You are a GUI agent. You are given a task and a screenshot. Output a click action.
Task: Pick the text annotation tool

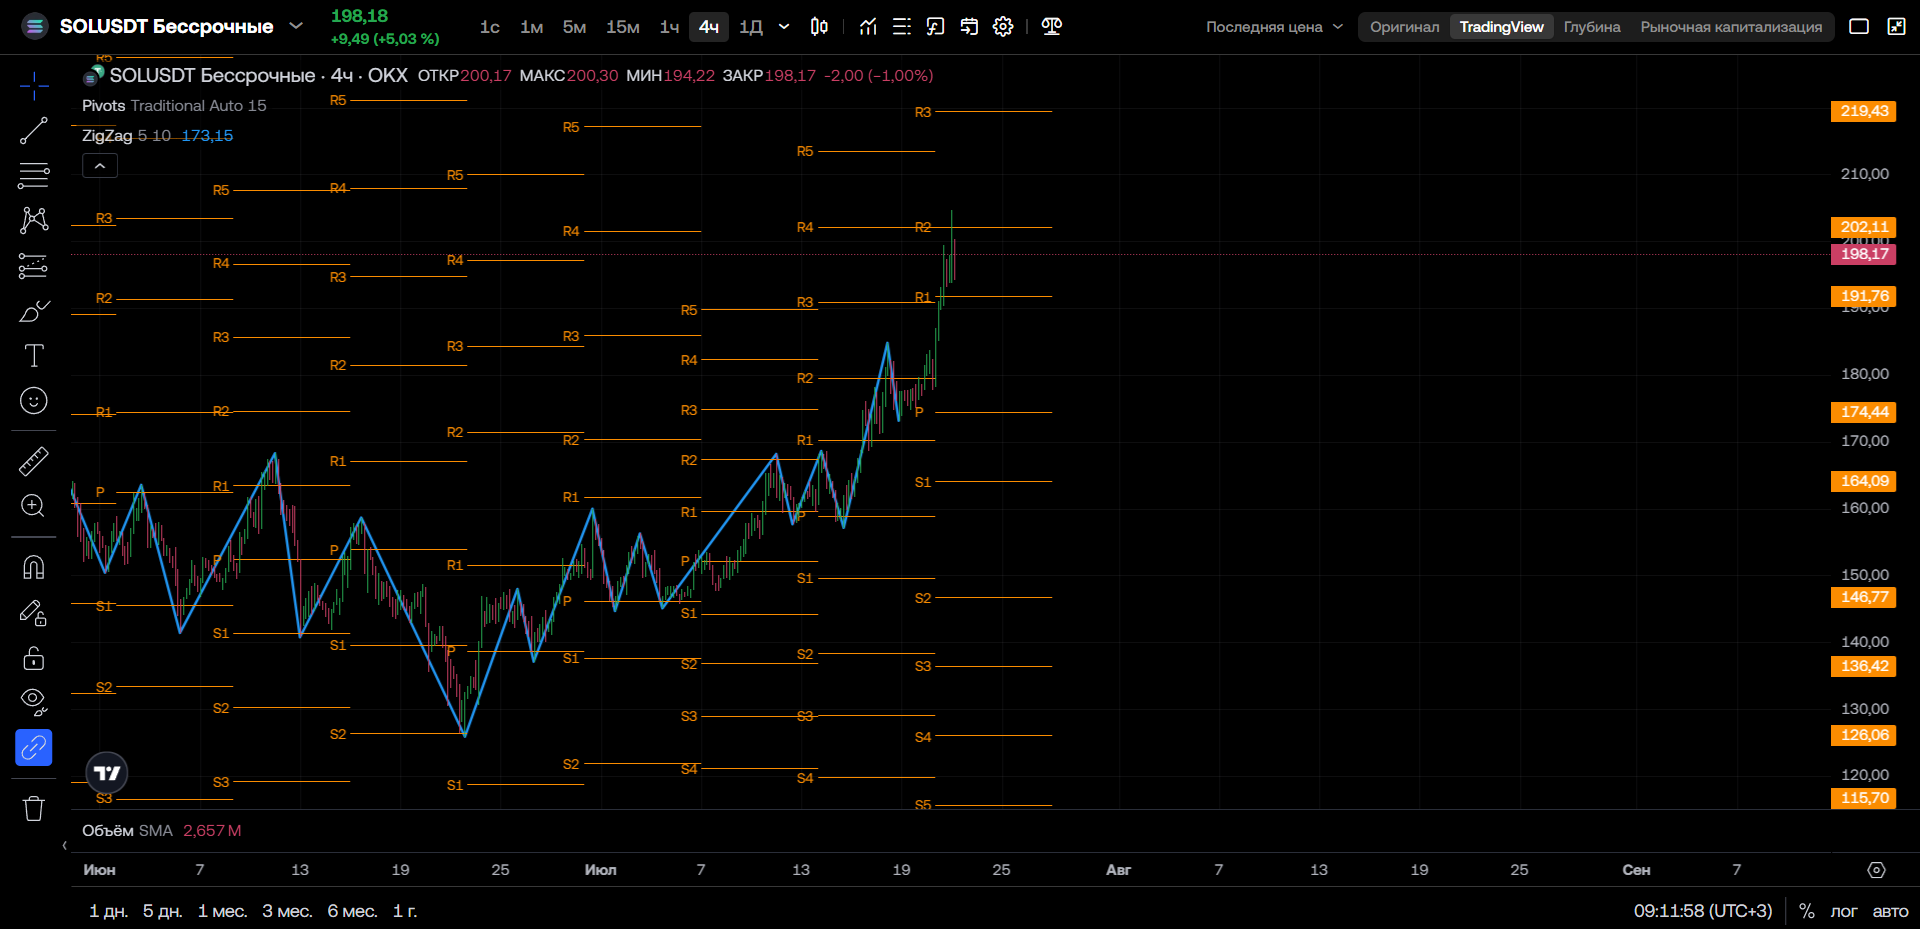coord(34,355)
